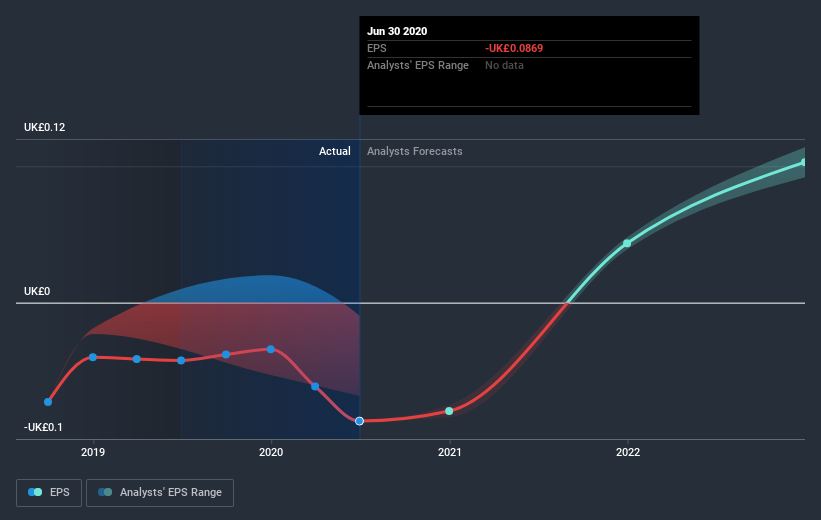Image resolution: width=821 pixels, height=520 pixels.
Task: Click the EPS legend color icon
Action: (x=35, y=492)
